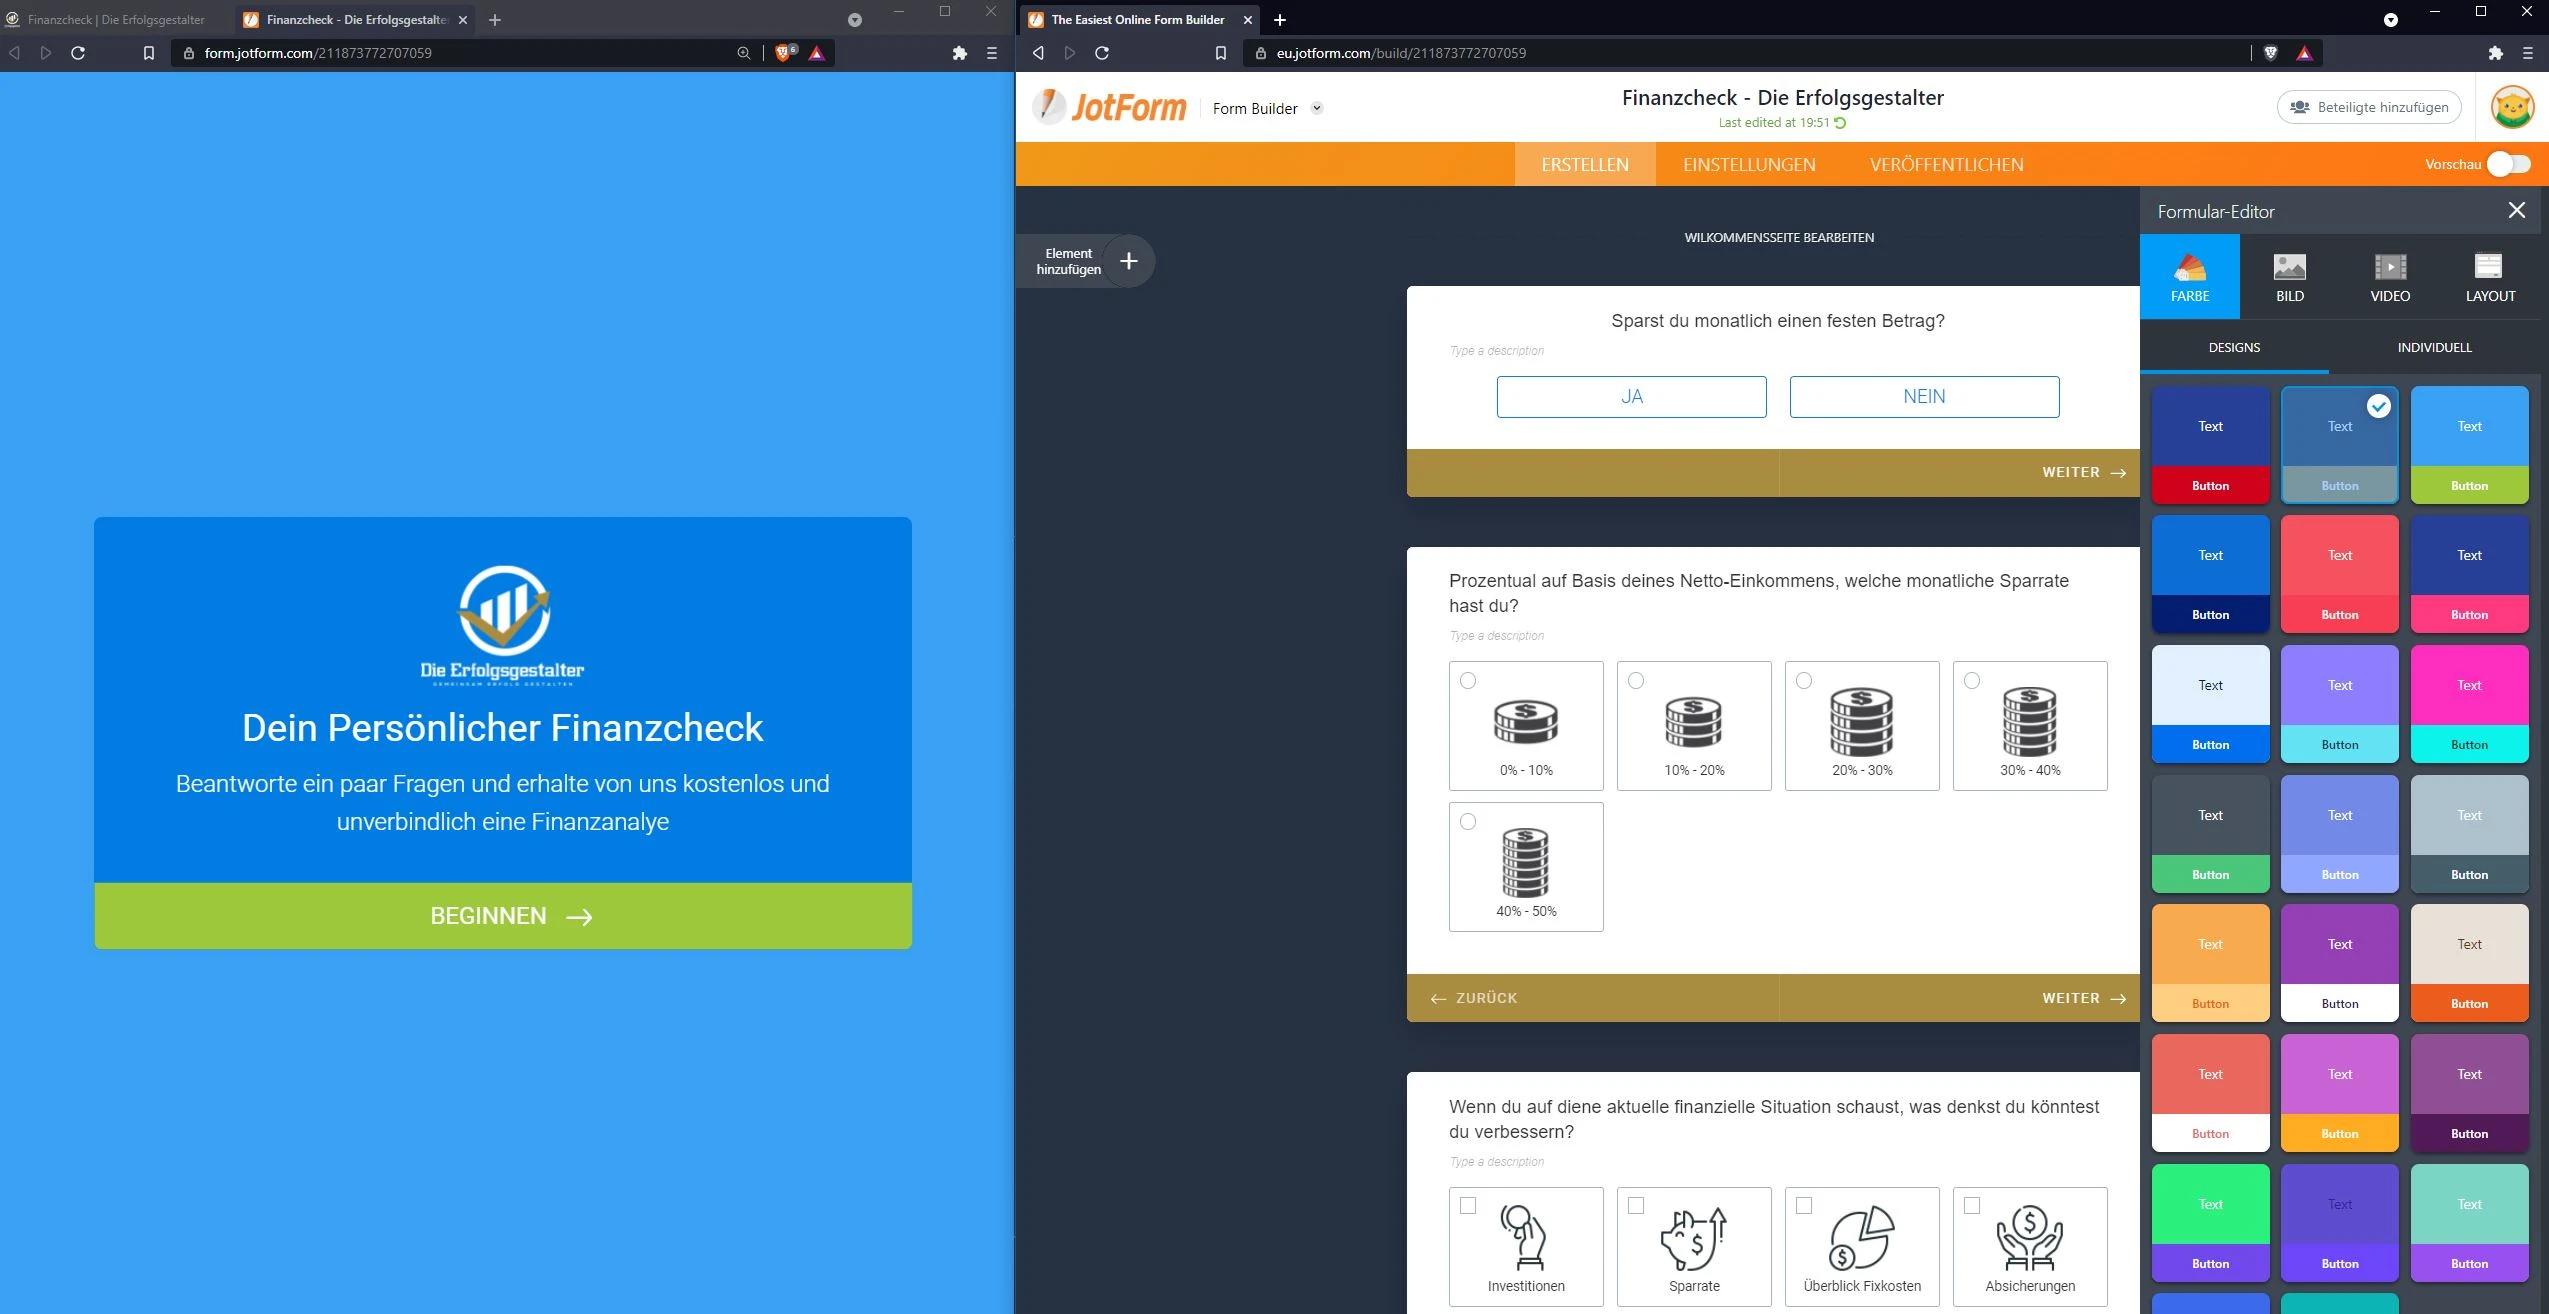Check the Investitionen checkbox
Viewport: 2549px width, 1314px height.
tap(1468, 1206)
